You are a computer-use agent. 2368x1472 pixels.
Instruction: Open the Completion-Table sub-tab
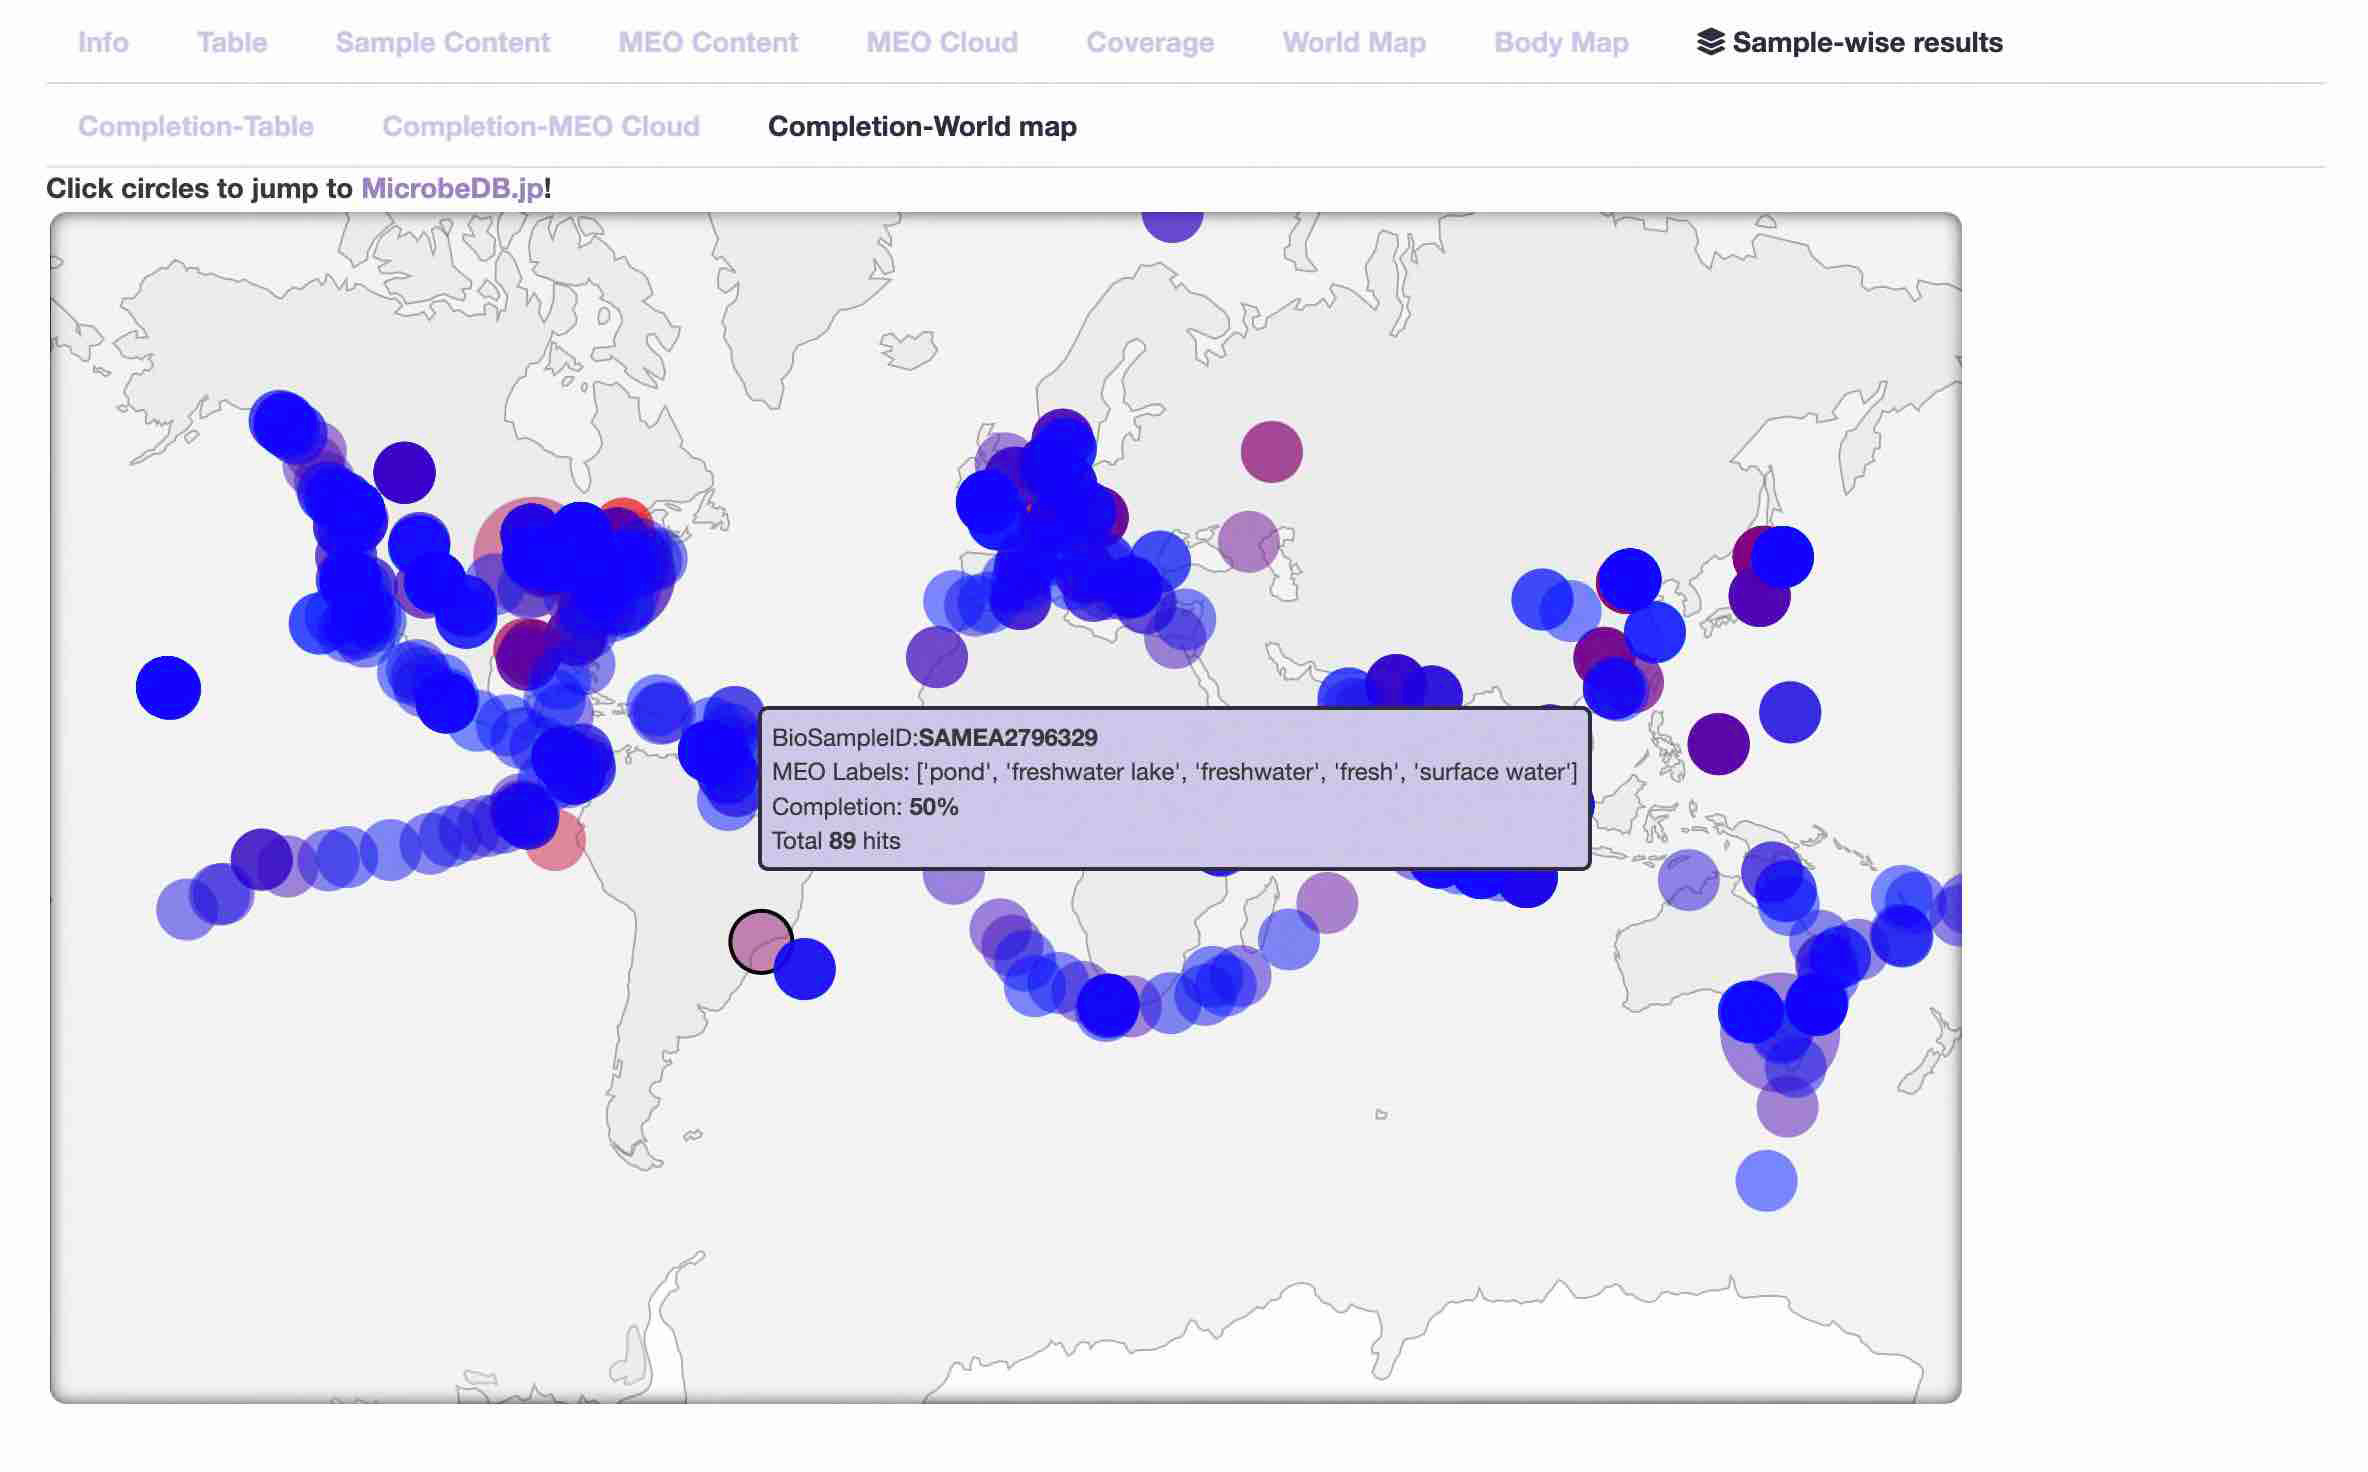(x=196, y=126)
